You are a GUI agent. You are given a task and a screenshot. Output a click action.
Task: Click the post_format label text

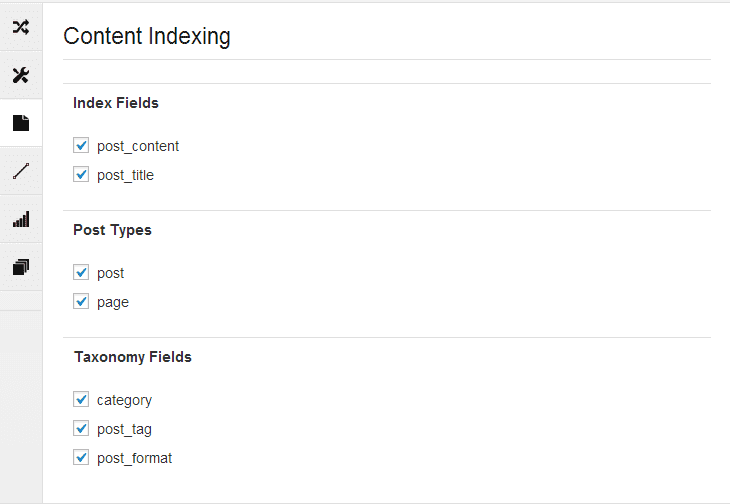135,458
